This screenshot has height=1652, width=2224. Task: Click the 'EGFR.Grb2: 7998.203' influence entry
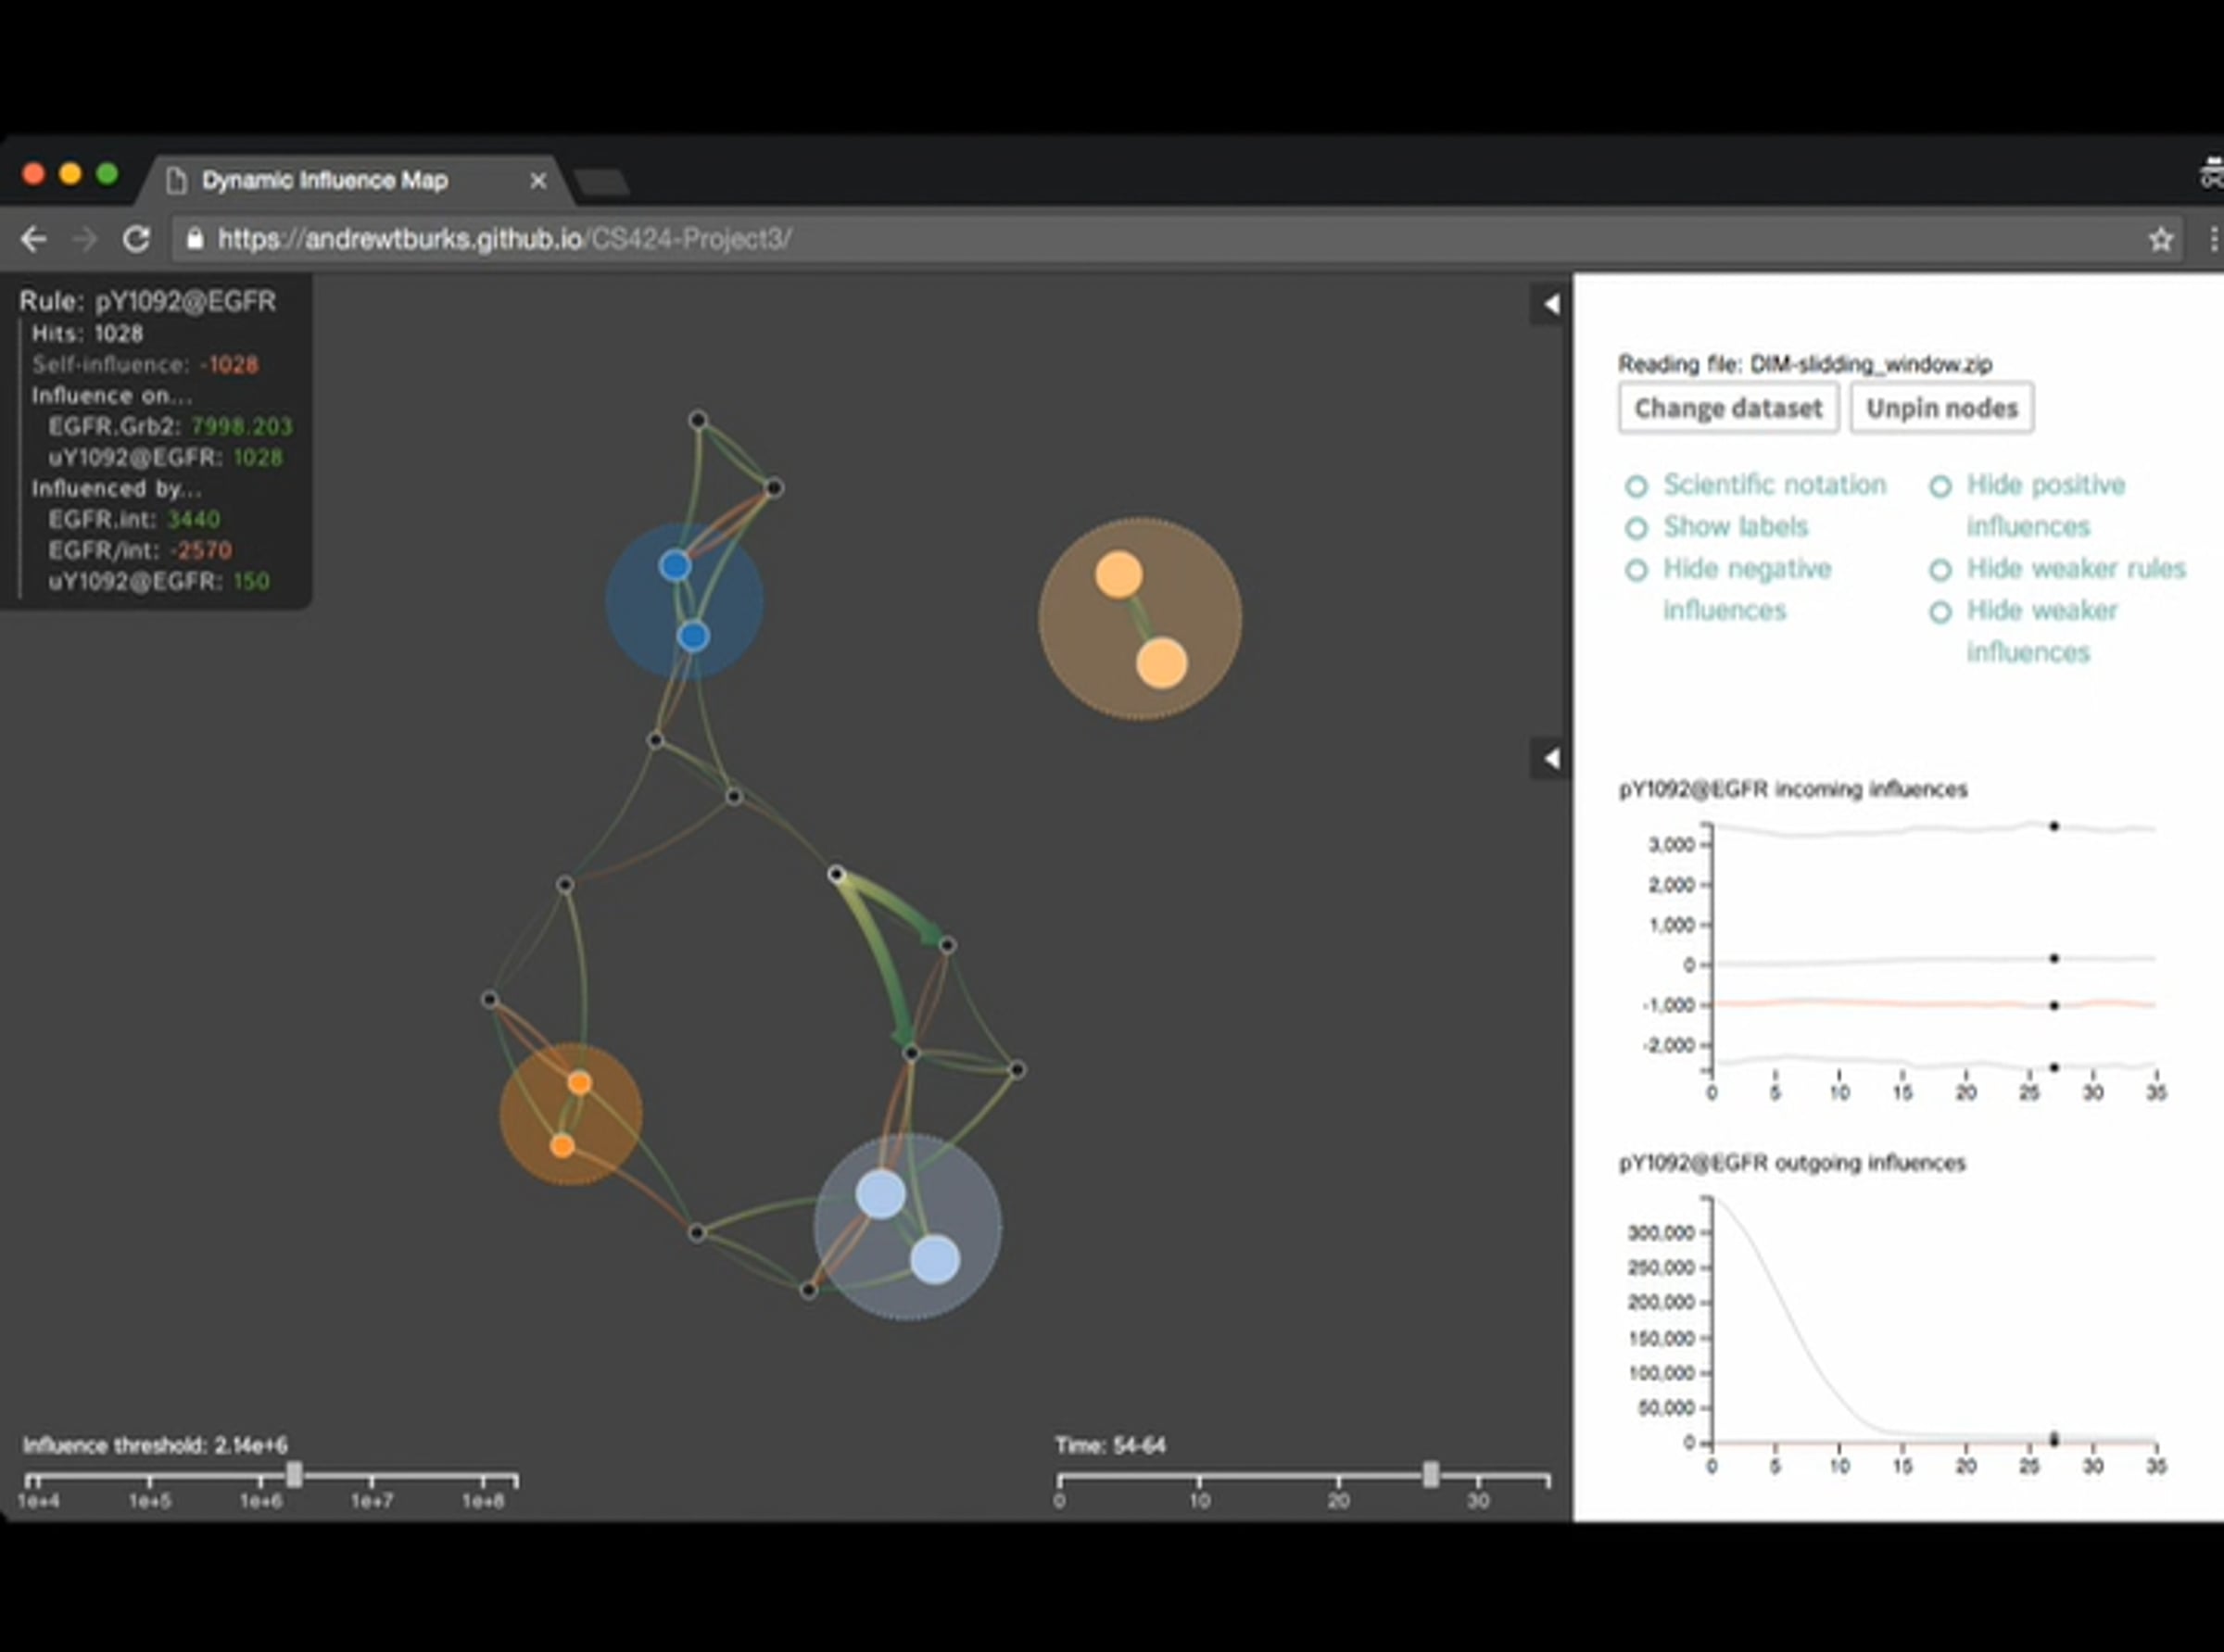(x=170, y=427)
